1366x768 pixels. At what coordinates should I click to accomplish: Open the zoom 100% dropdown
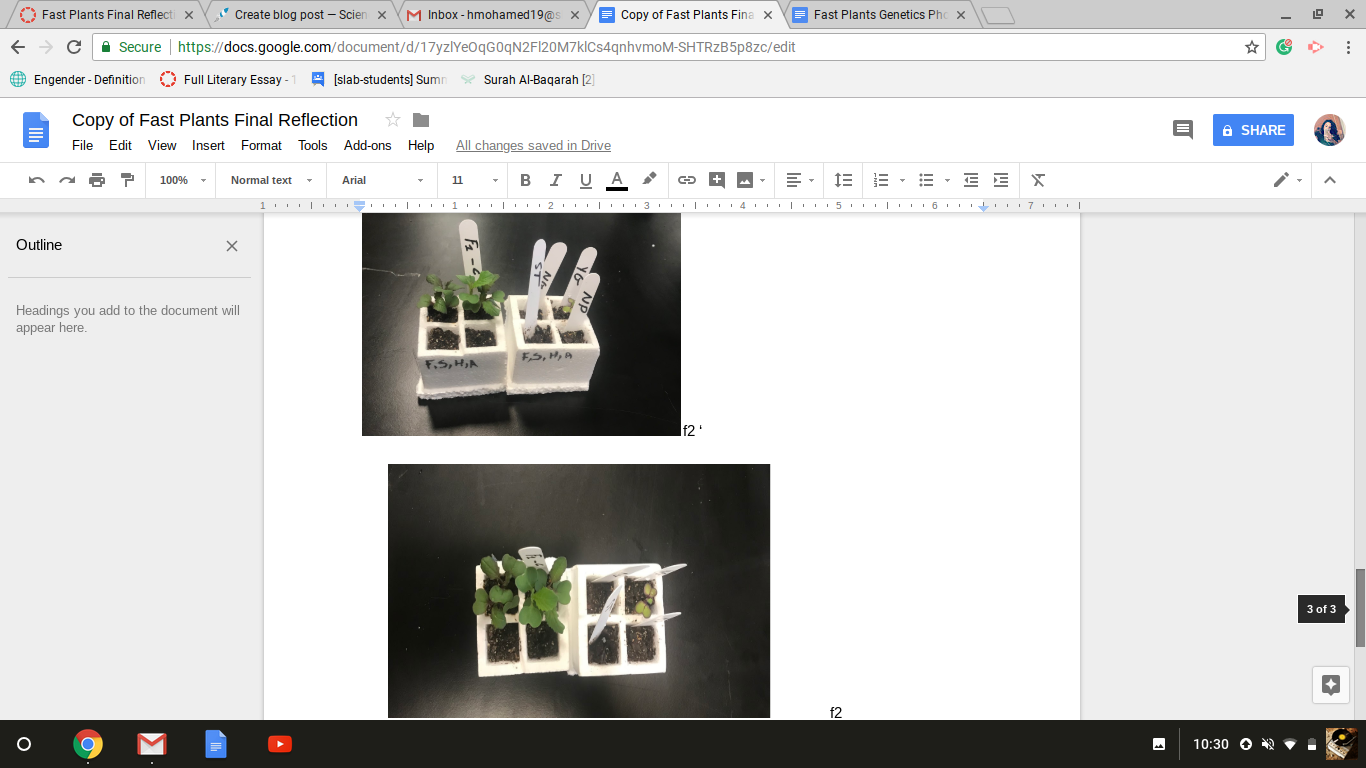[182, 180]
